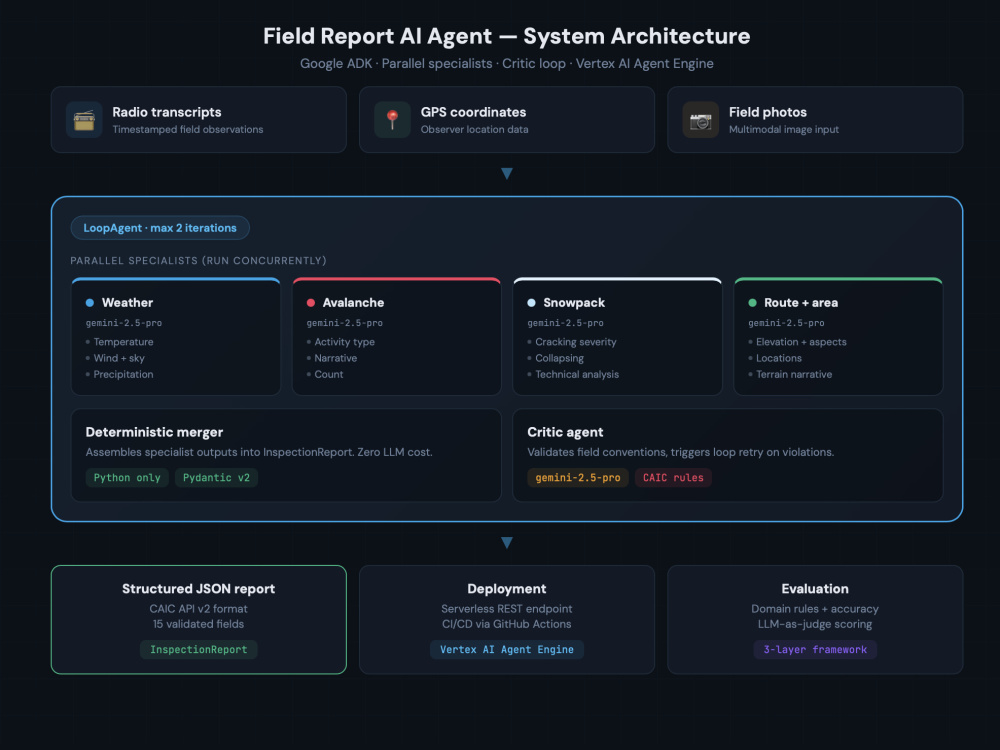Image resolution: width=1000 pixels, height=750 pixels.
Task: Click the red map pin icon
Action: pos(392,120)
